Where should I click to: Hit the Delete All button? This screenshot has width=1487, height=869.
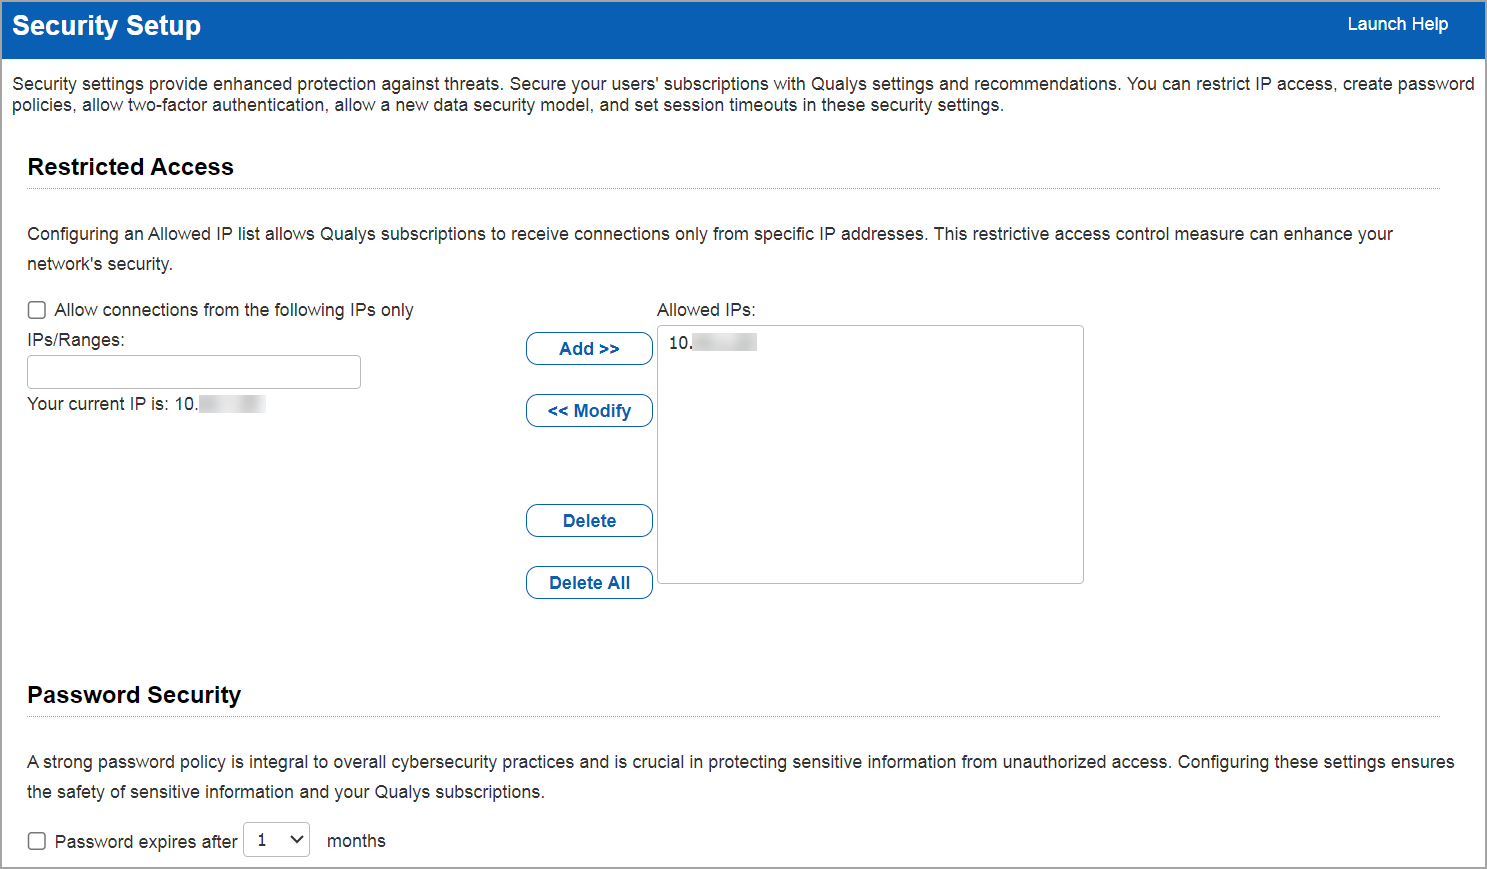click(589, 583)
